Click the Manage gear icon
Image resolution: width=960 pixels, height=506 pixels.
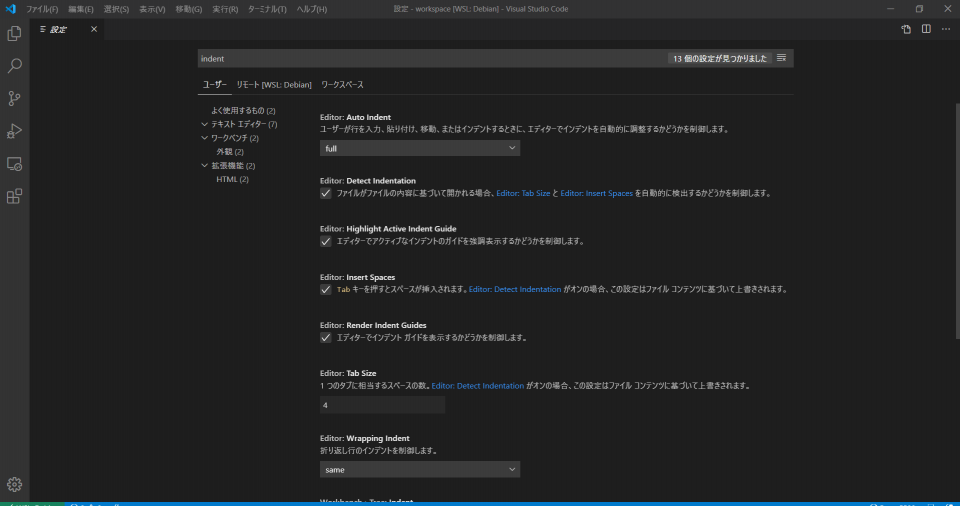tap(14, 485)
